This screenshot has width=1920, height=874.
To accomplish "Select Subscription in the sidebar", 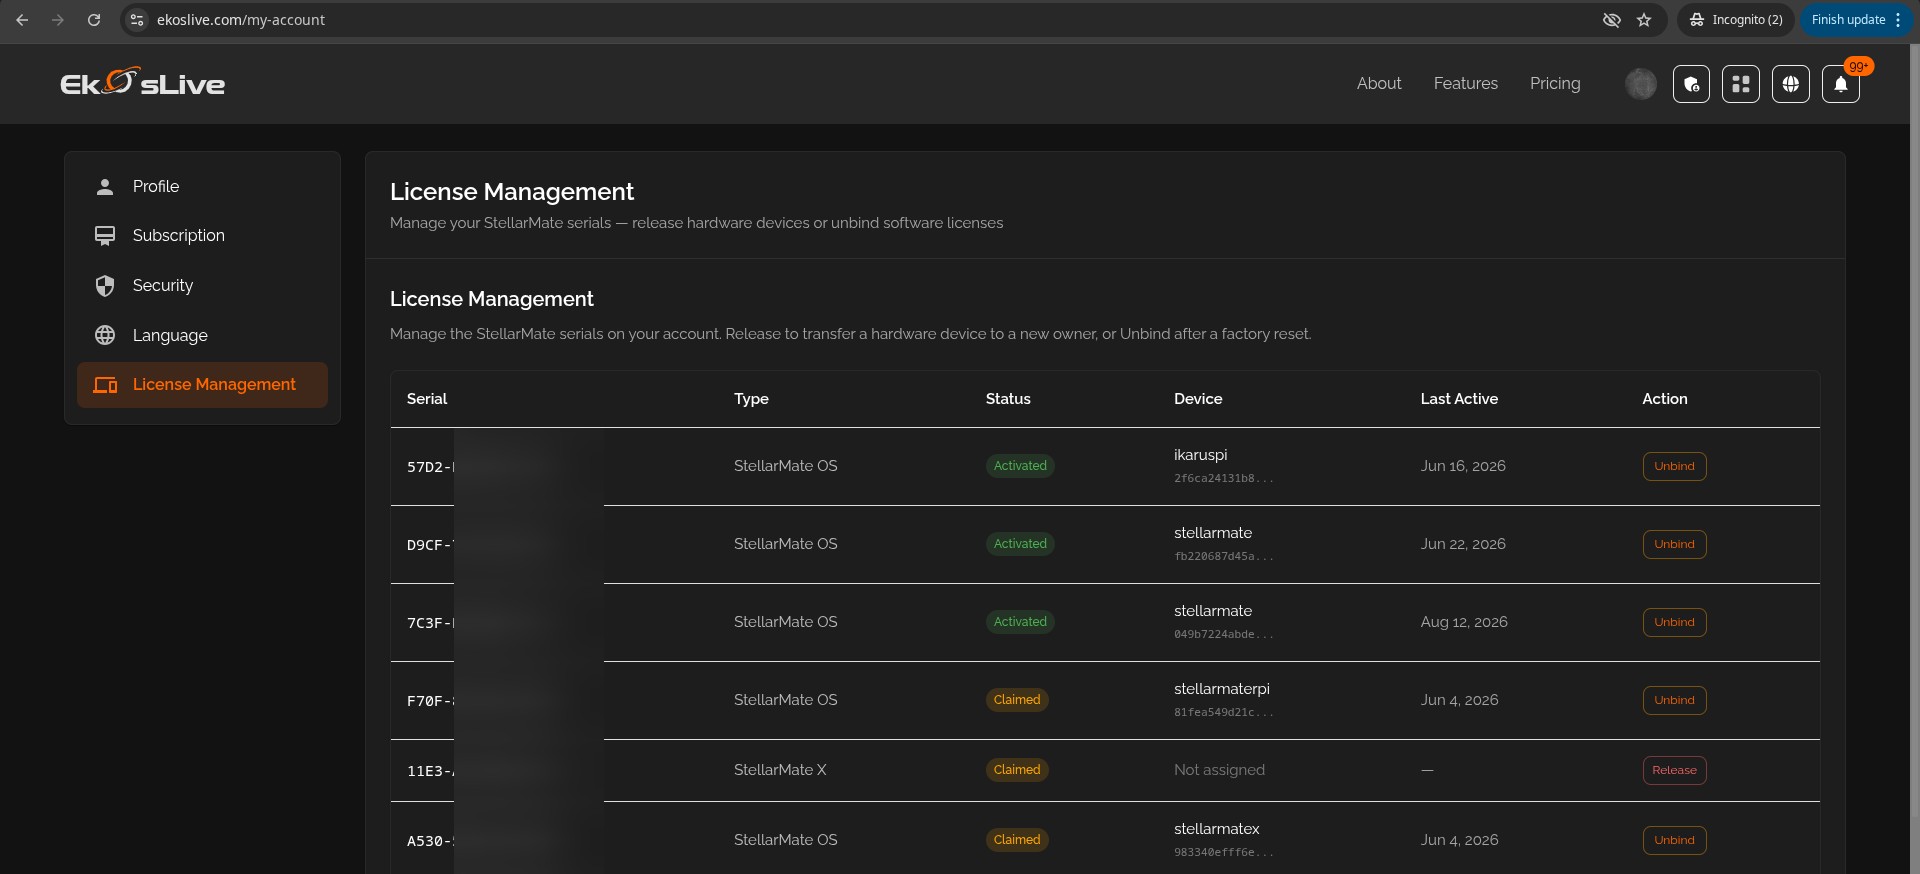I will coord(202,236).
